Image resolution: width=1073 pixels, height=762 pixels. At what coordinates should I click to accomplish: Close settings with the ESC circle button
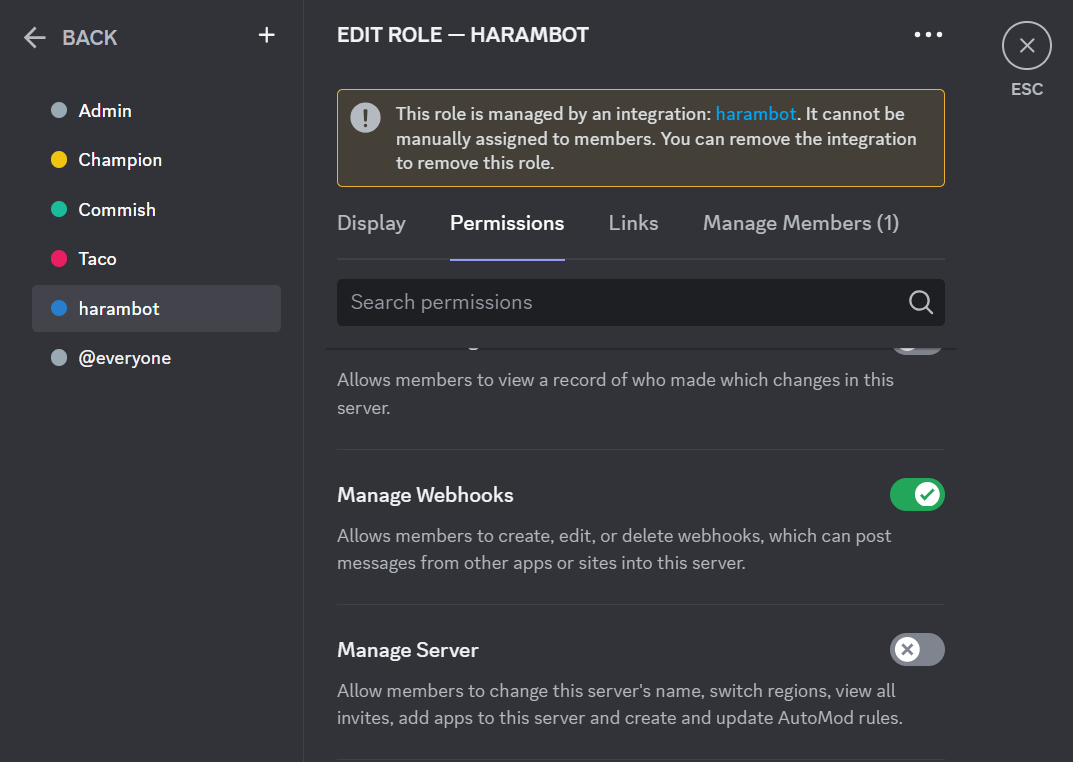[1026, 46]
